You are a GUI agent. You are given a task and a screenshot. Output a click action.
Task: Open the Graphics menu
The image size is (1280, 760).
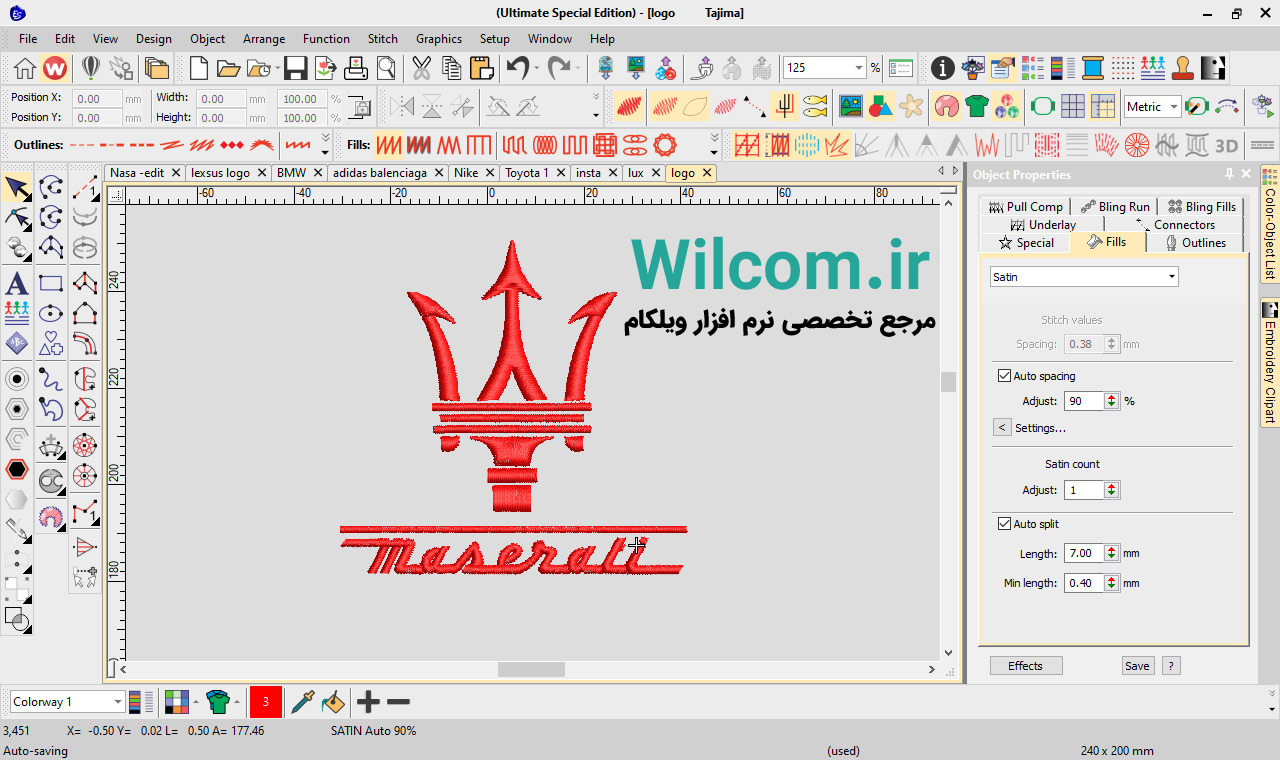[x=439, y=39]
